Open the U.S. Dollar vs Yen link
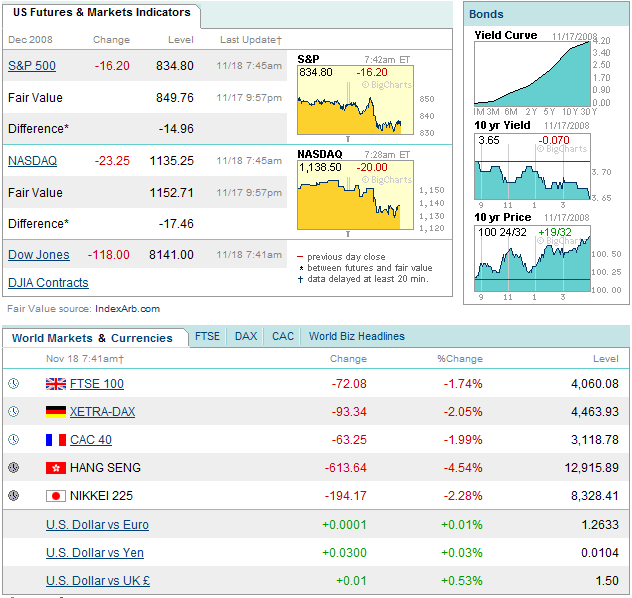Screen dimensions: 632x598 pos(95,553)
